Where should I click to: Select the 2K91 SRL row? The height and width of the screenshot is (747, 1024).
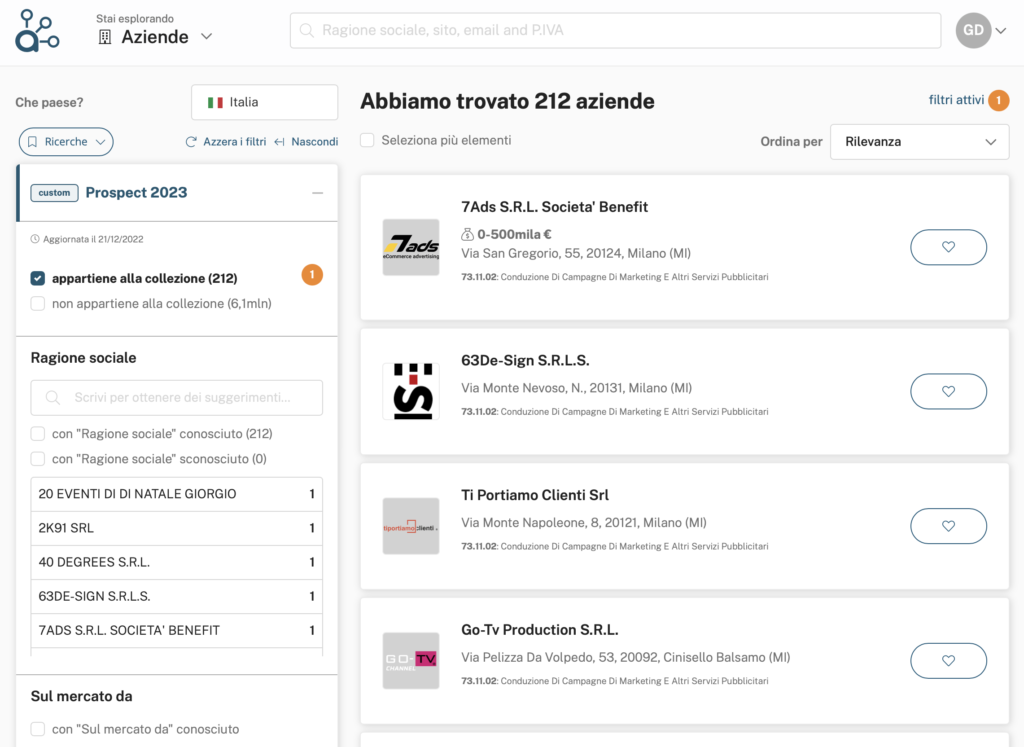pyautogui.click(x=176, y=528)
